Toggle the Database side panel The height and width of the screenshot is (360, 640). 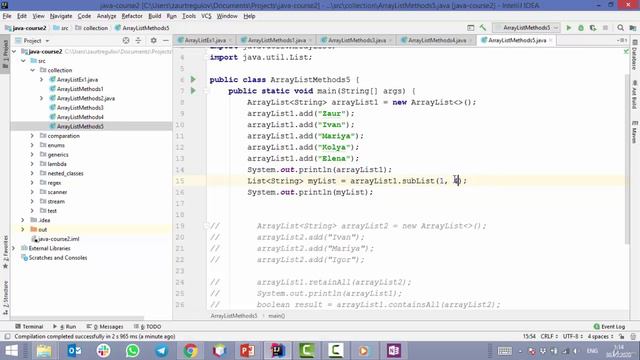coord(635,56)
